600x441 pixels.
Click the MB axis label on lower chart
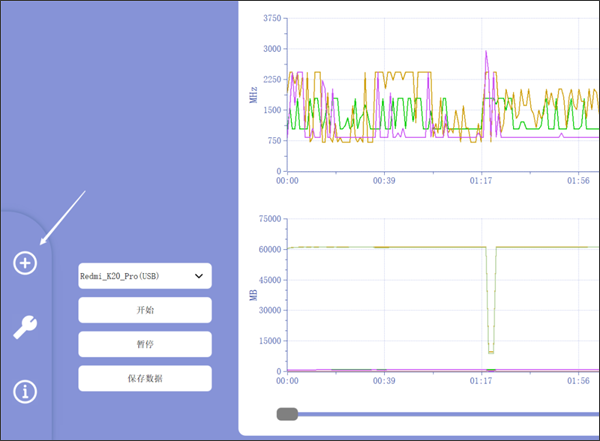pyautogui.click(x=254, y=295)
